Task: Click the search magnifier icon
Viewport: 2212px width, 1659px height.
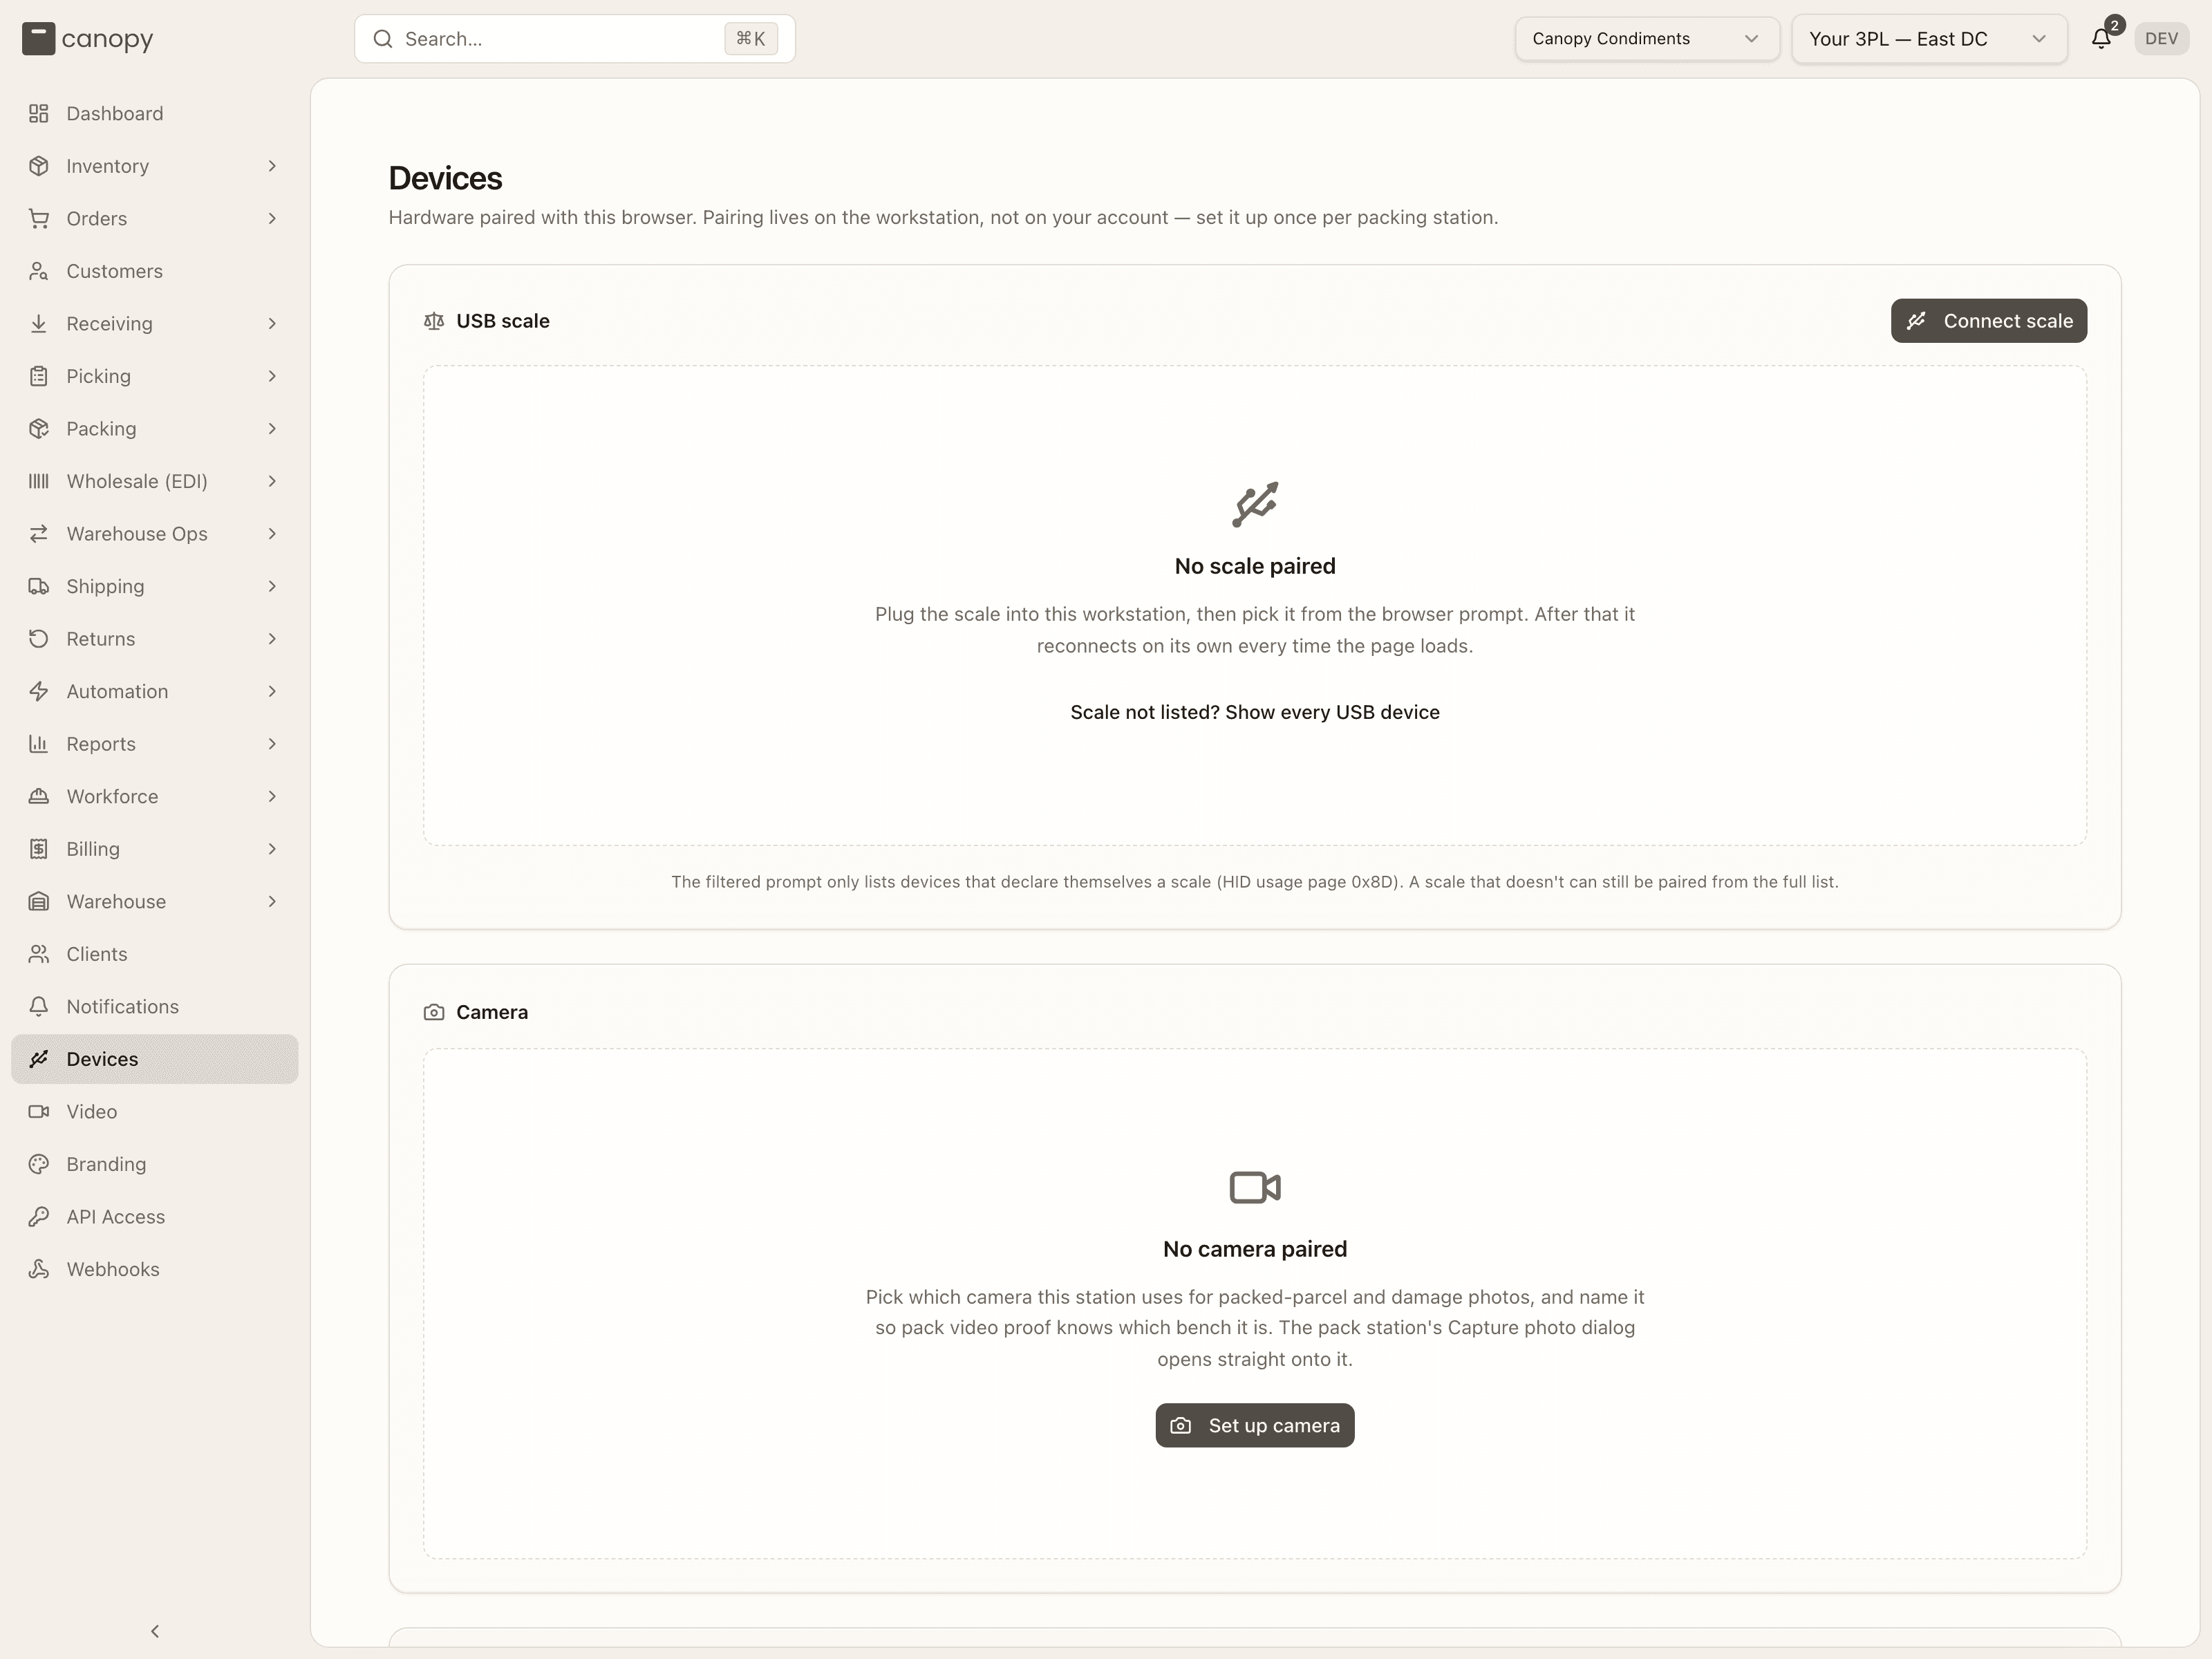Action: pos(382,39)
